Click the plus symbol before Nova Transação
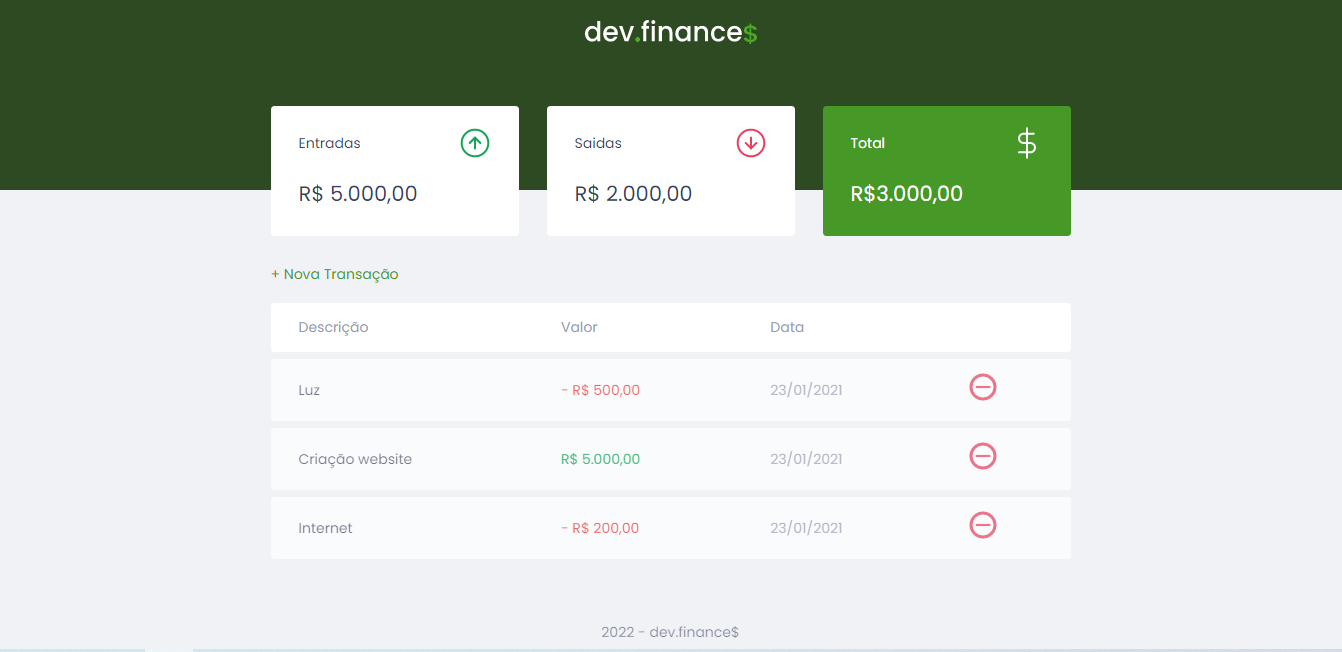This screenshot has height=652, width=1342. pos(272,273)
